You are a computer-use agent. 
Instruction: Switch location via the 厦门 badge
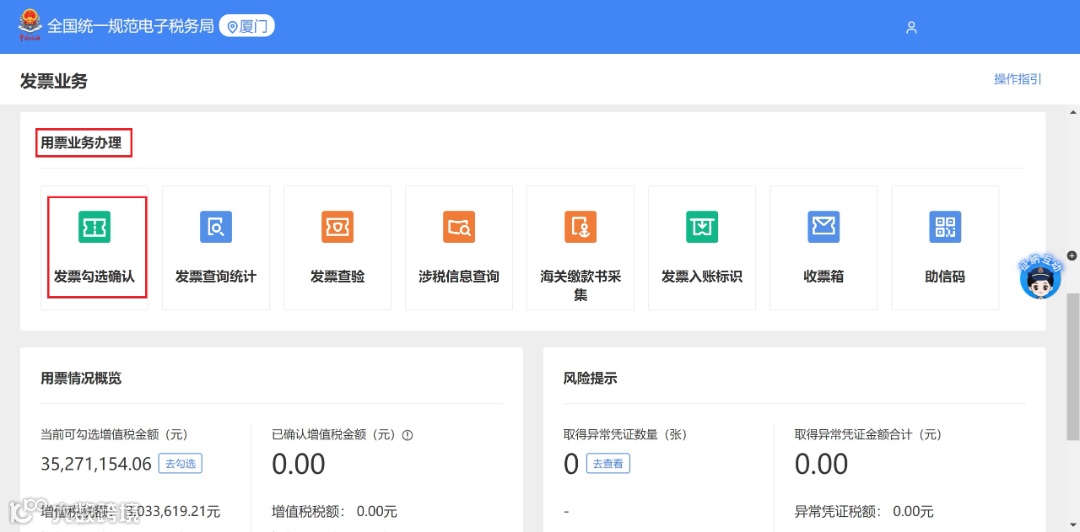point(247,27)
